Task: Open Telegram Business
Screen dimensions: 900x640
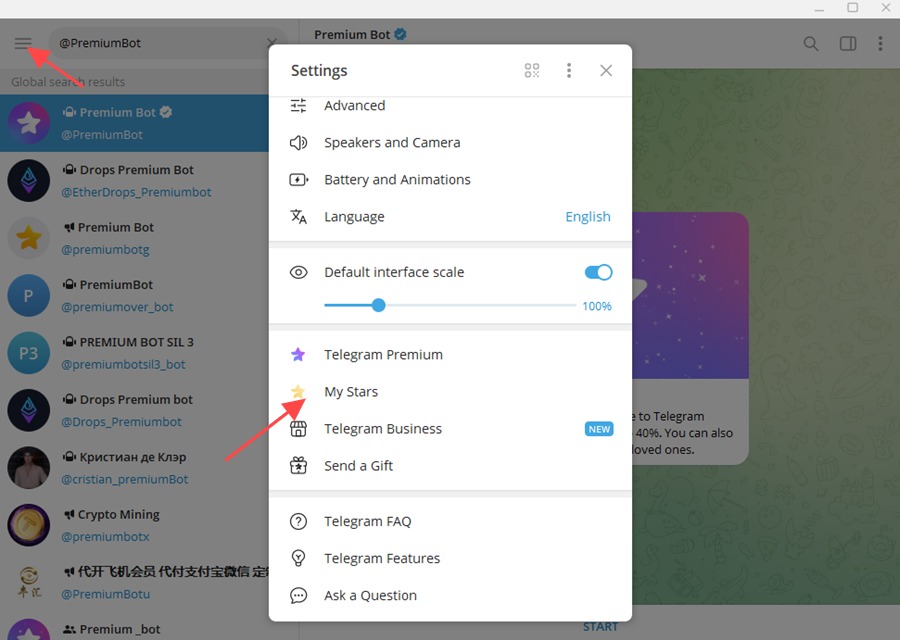Action: (x=450, y=429)
